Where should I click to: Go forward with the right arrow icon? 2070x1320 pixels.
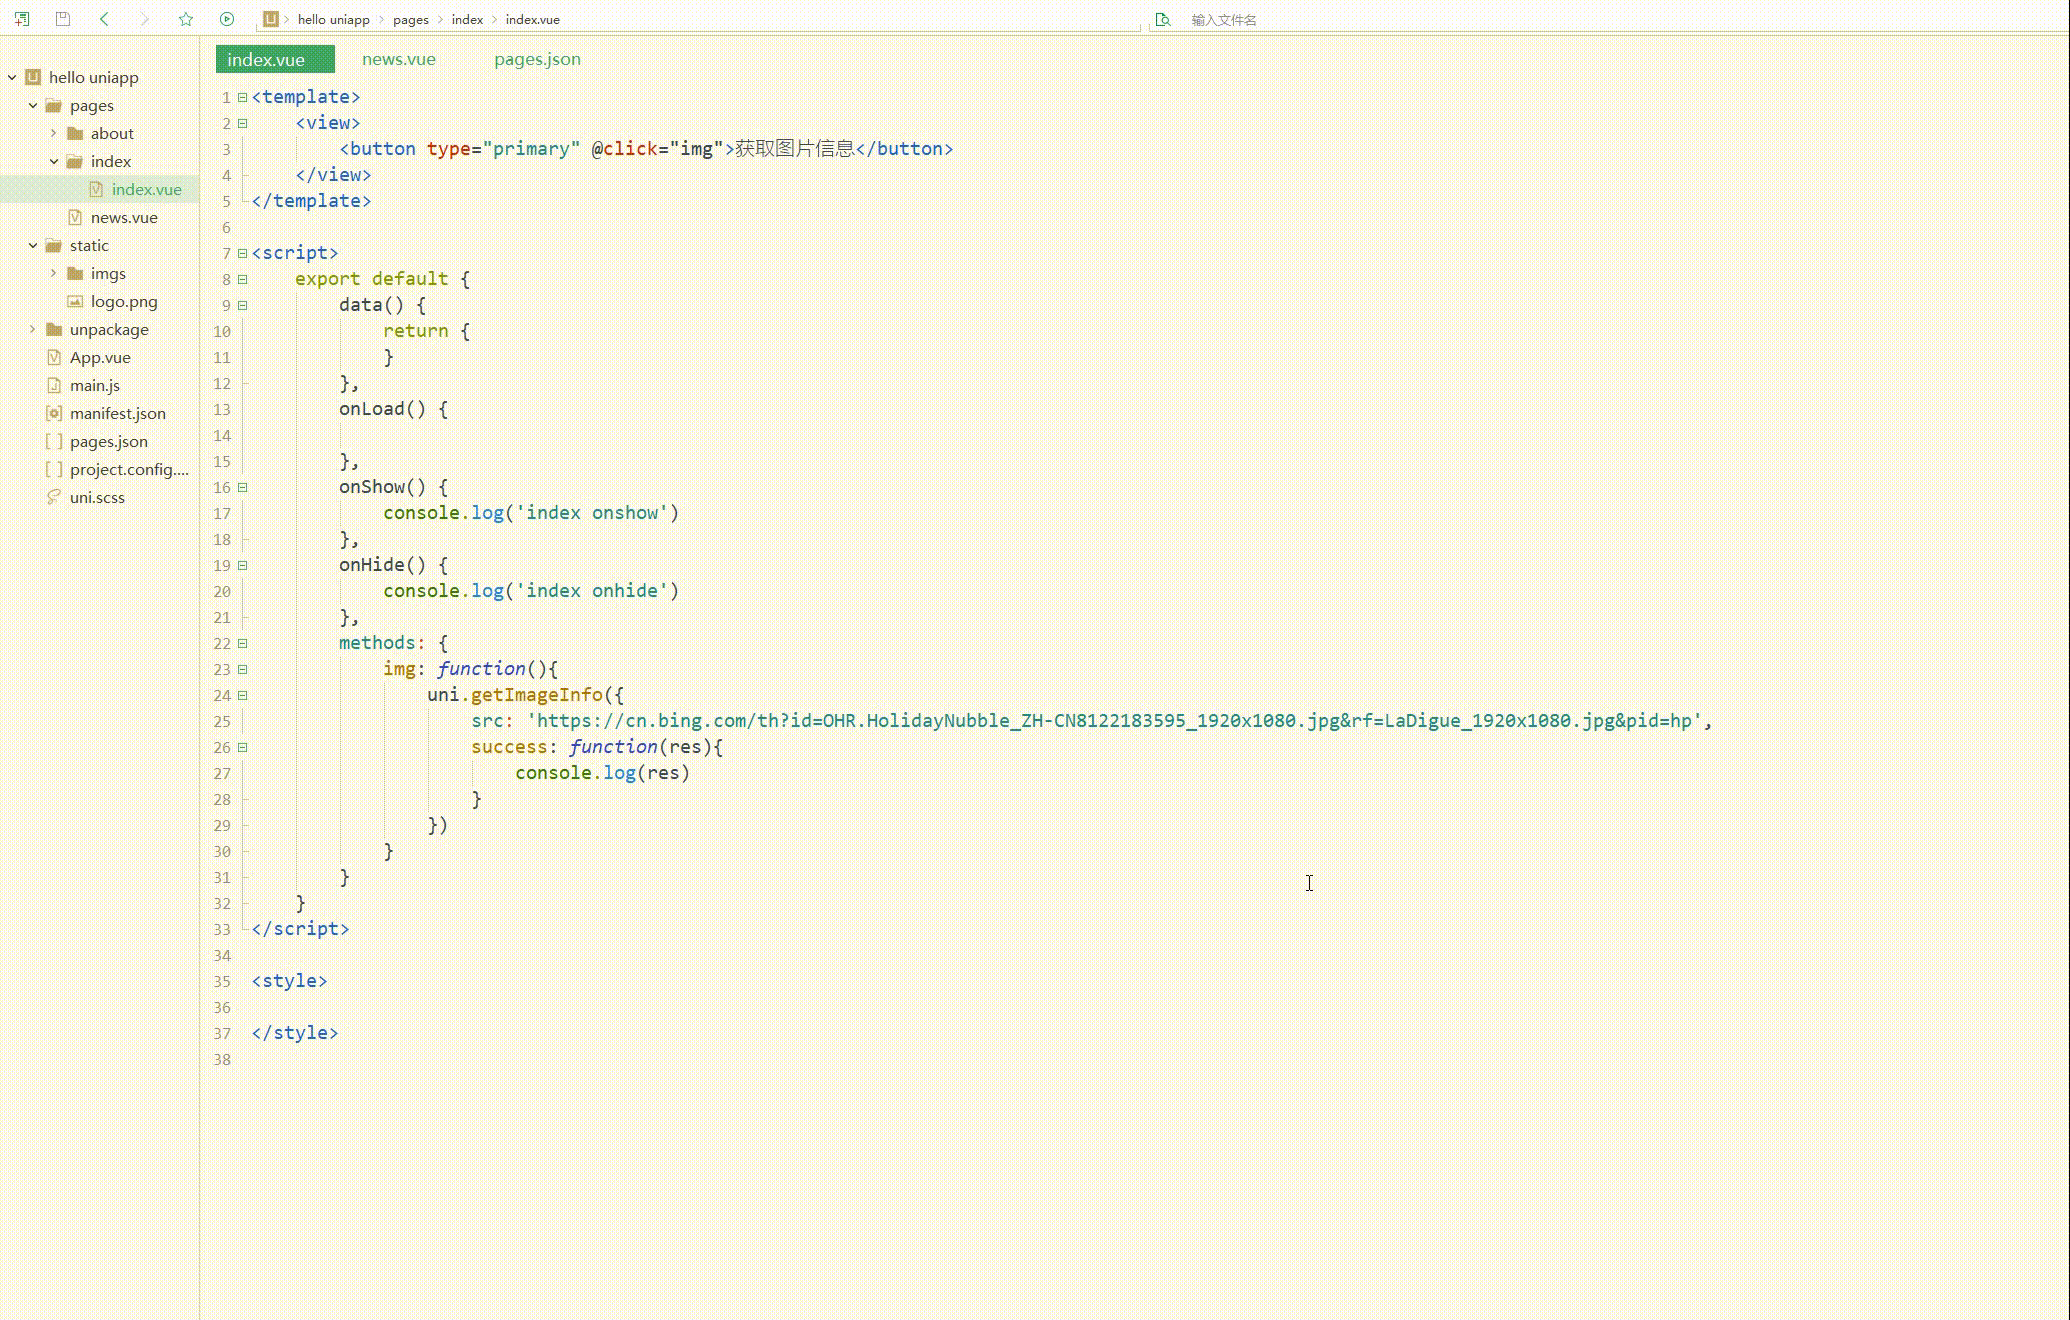pyautogui.click(x=144, y=19)
